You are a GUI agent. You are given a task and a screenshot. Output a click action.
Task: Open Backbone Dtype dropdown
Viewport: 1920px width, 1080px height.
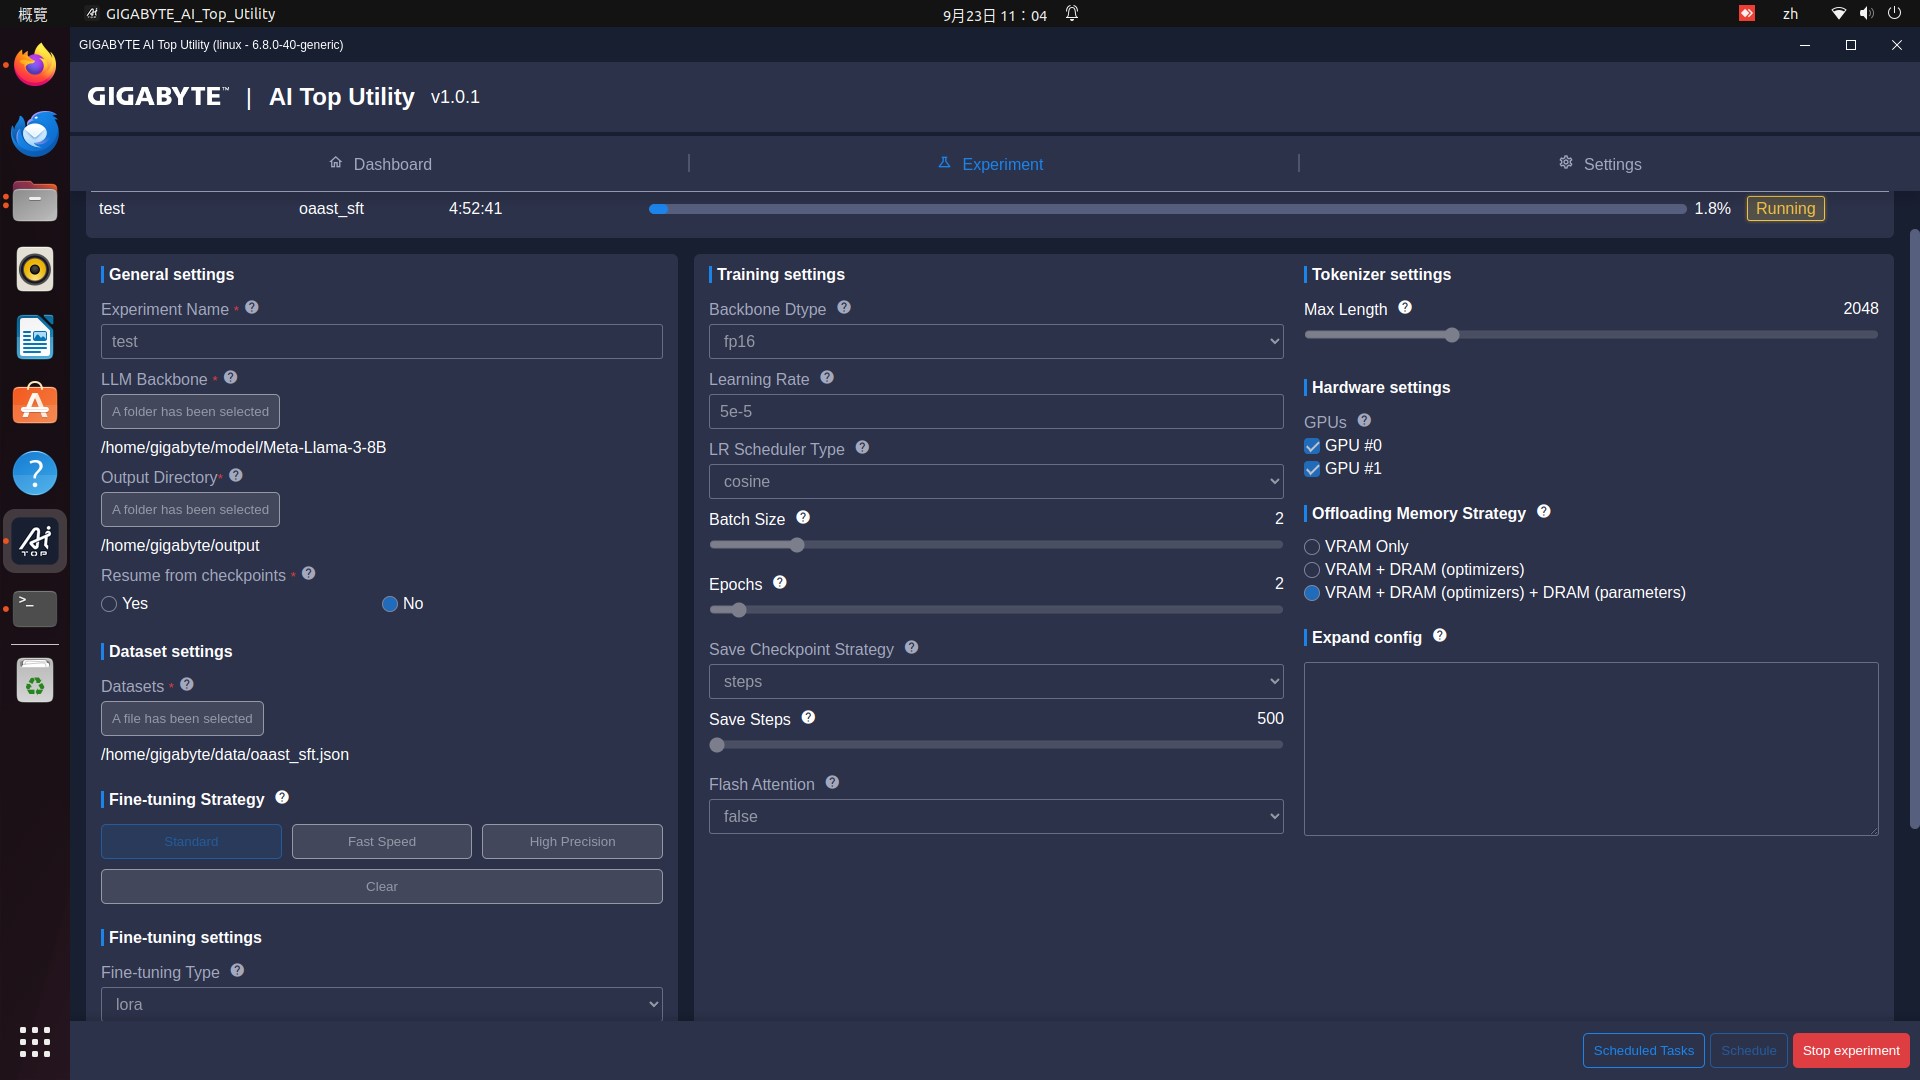click(994, 340)
